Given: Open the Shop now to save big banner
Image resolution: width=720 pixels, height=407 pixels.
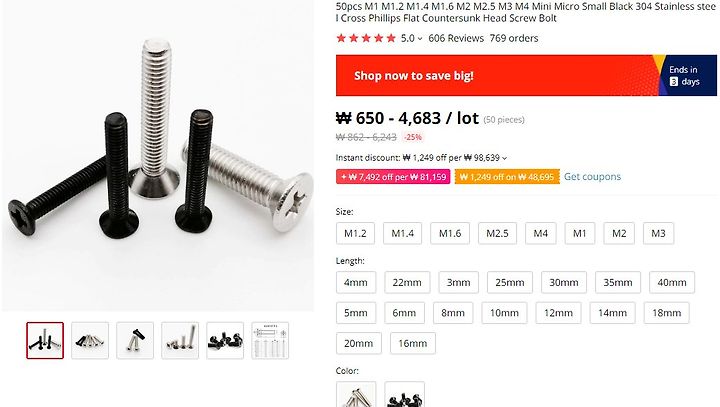Looking at the screenshot, I should [x=526, y=75].
